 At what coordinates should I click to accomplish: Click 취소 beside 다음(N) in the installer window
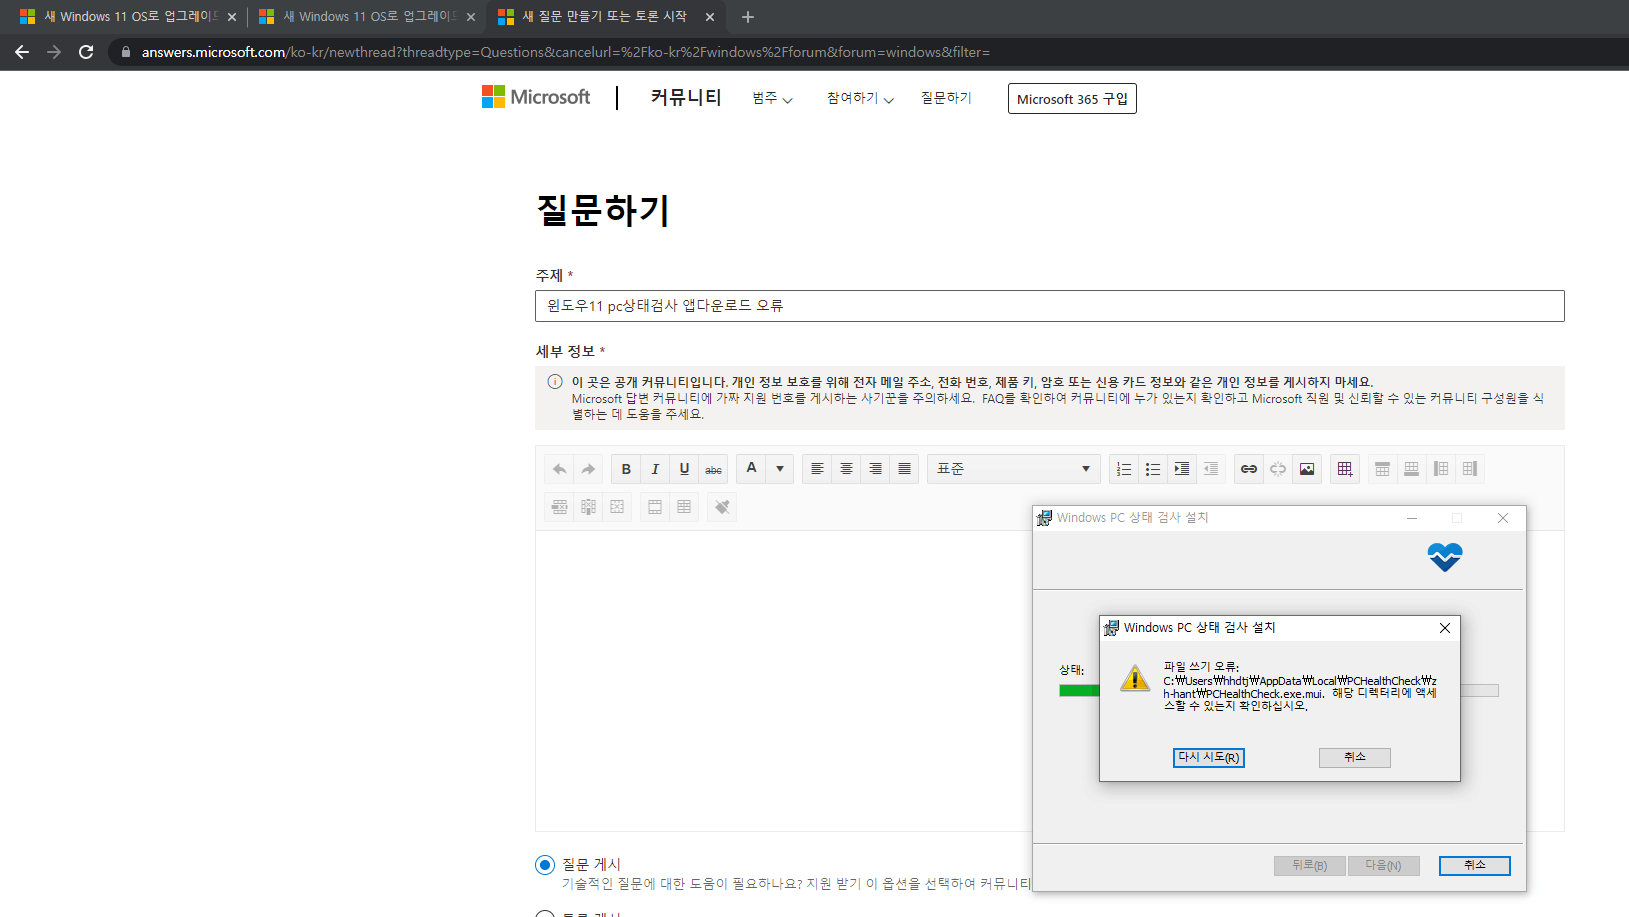coord(1475,866)
